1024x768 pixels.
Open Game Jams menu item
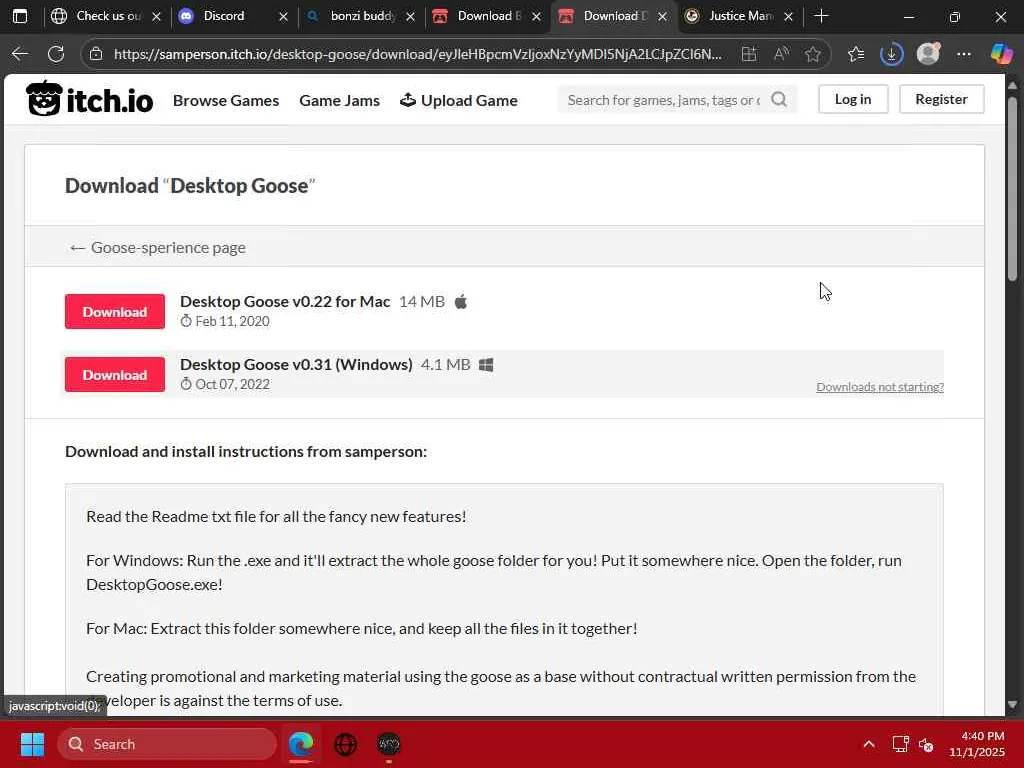click(x=340, y=100)
